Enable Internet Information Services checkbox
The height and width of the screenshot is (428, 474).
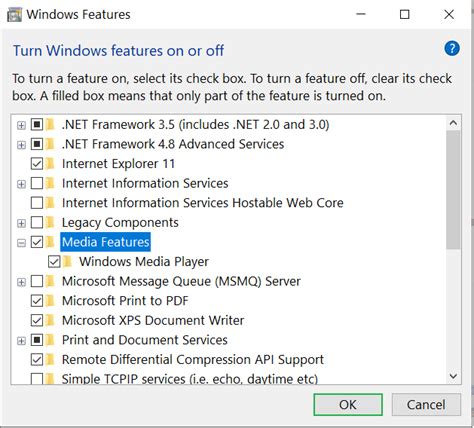(37, 183)
